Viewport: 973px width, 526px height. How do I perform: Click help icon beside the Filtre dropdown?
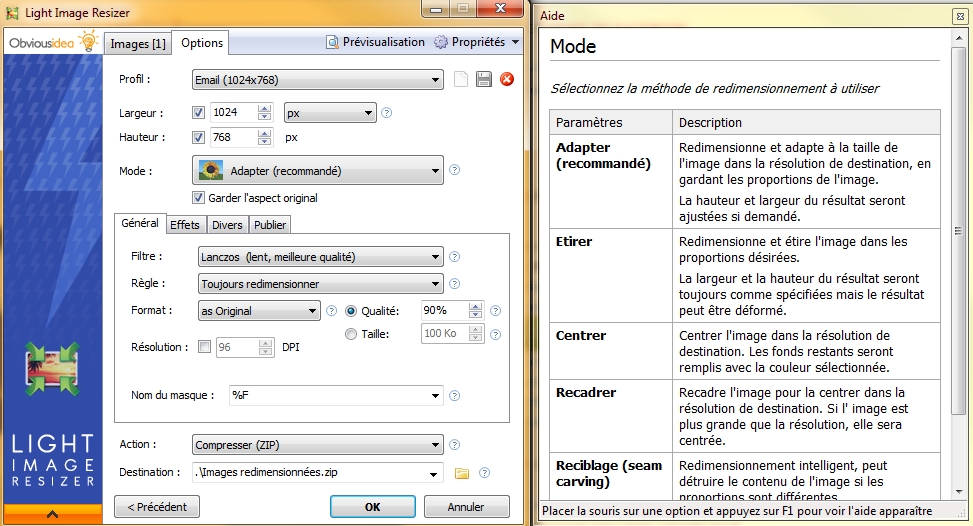click(455, 257)
